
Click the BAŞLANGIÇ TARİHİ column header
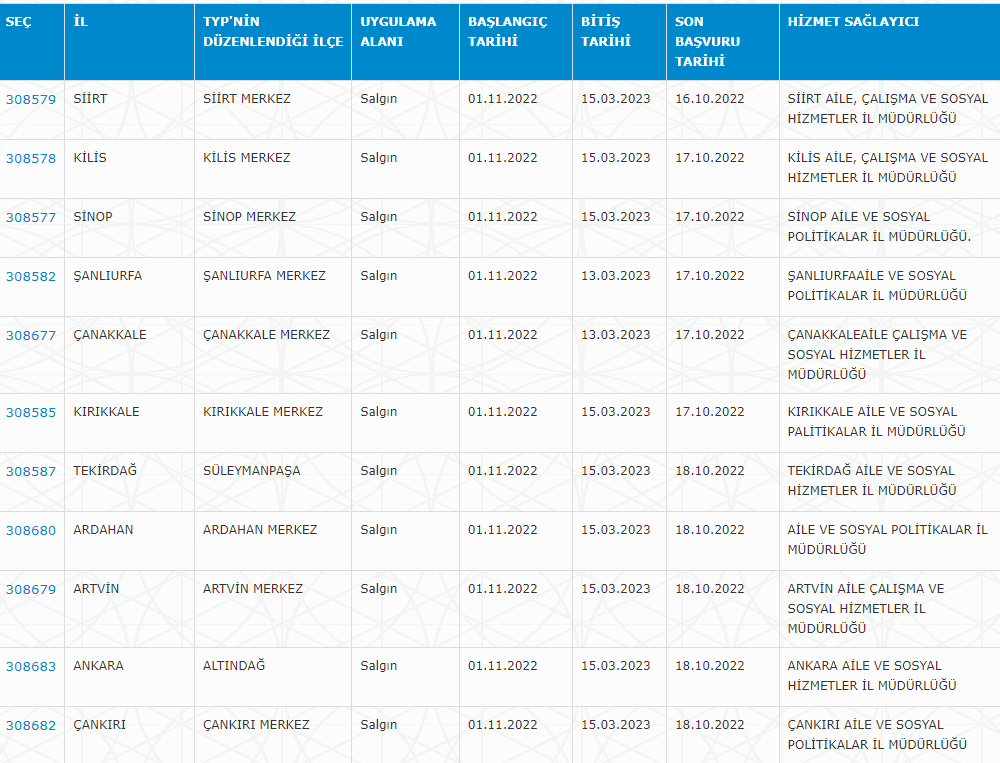pyautogui.click(x=516, y=42)
